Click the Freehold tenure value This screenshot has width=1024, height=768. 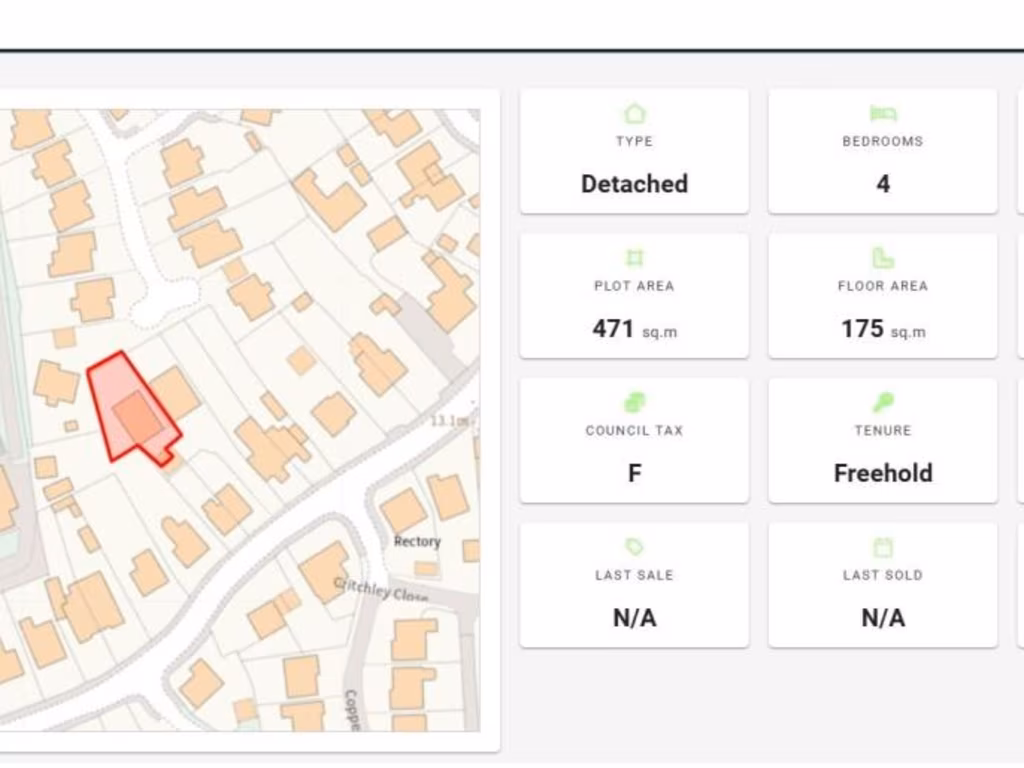coord(883,473)
